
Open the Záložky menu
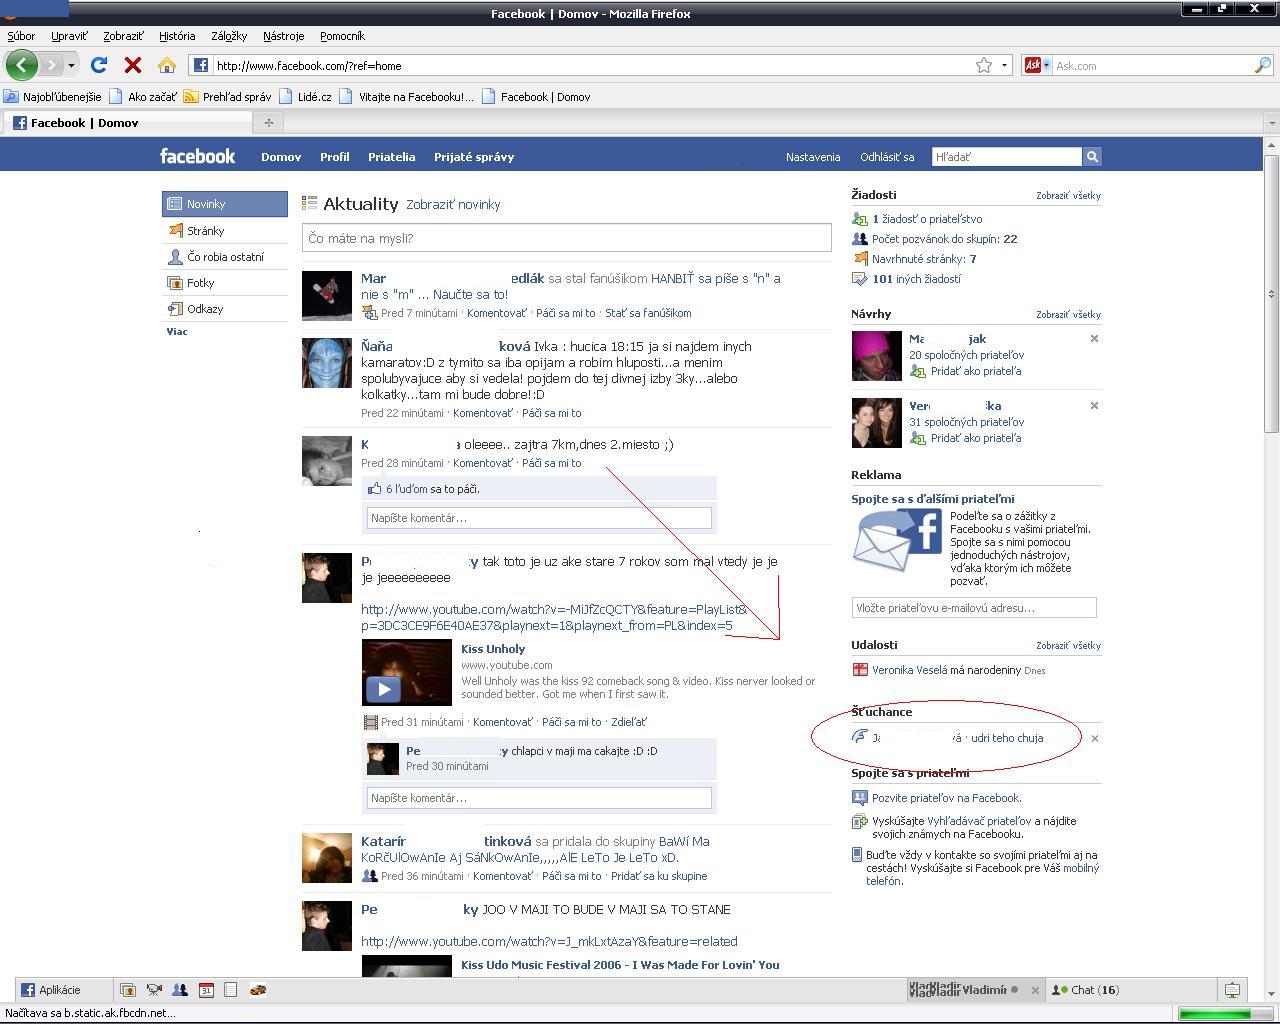[229, 36]
